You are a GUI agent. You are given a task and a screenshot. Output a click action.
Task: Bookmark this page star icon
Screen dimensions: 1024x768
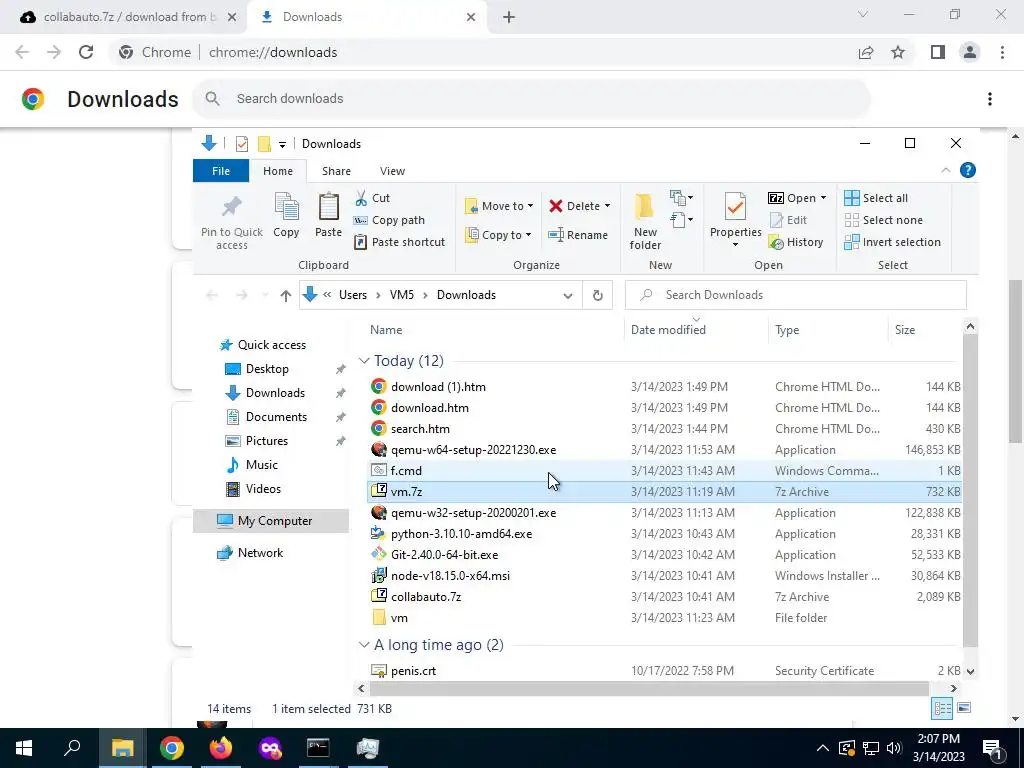click(898, 52)
